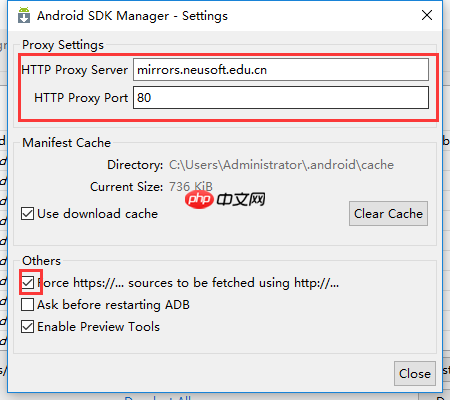Screen dimensions: 450x400
Task: Click the HTTP Proxy Server input field
Action: click(281, 70)
